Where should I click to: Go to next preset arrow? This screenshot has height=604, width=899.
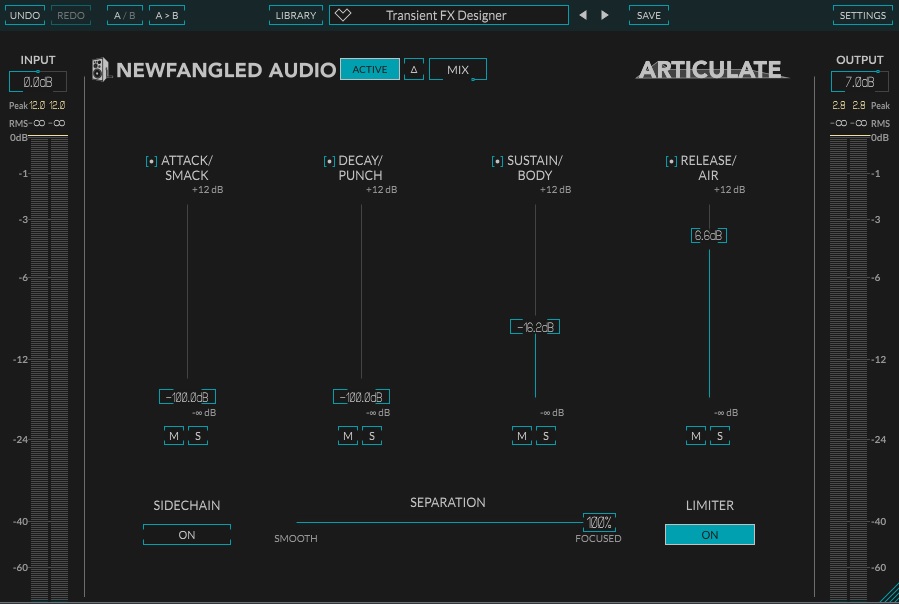coord(604,15)
